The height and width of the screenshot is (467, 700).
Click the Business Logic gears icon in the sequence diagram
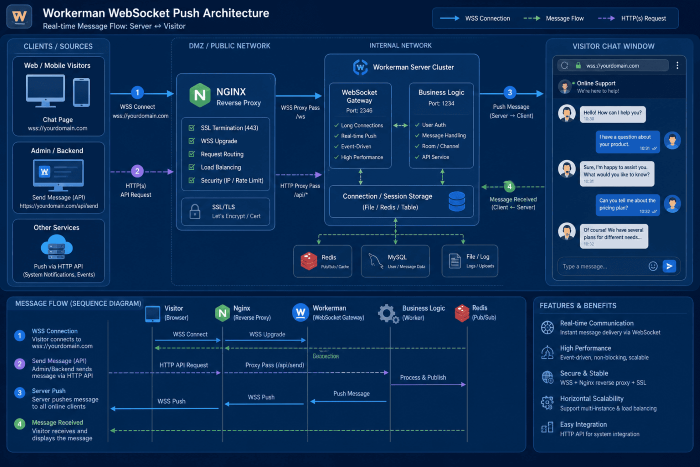pyautogui.click(x=388, y=314)
